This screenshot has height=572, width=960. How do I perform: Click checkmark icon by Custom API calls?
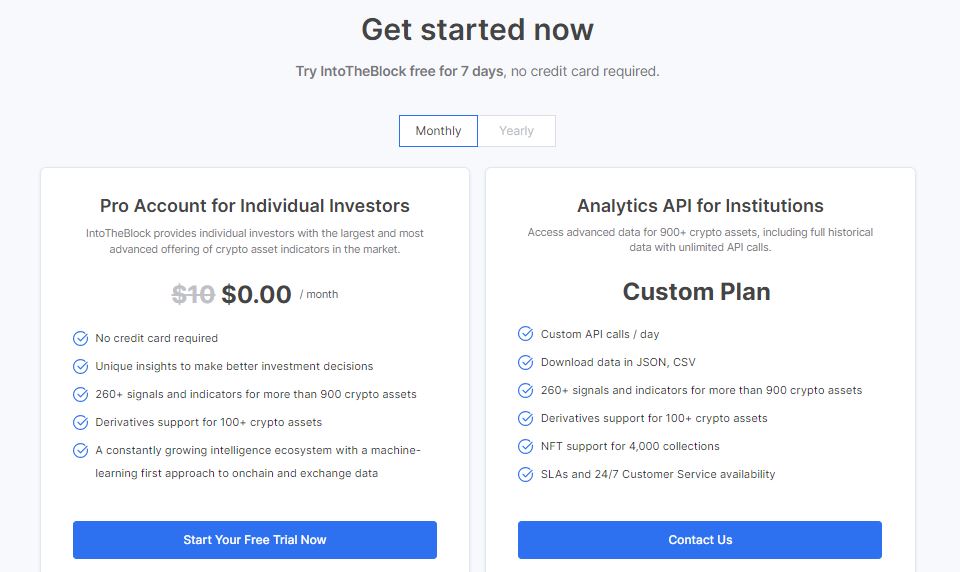tap(526, 334)
